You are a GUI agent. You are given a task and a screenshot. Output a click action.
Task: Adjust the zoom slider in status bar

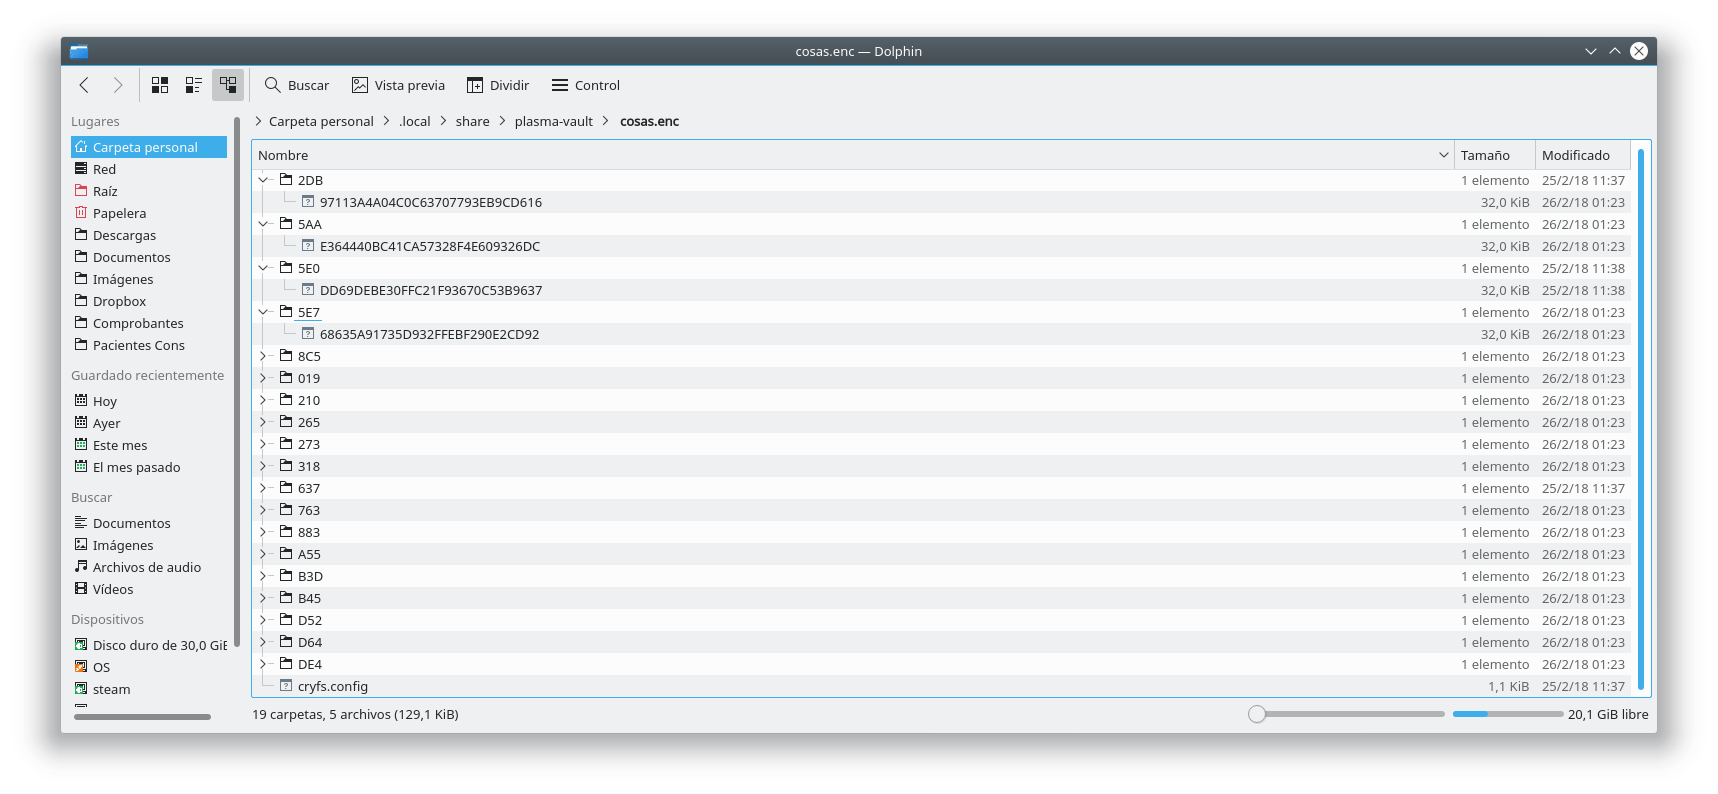point(1346,714)
